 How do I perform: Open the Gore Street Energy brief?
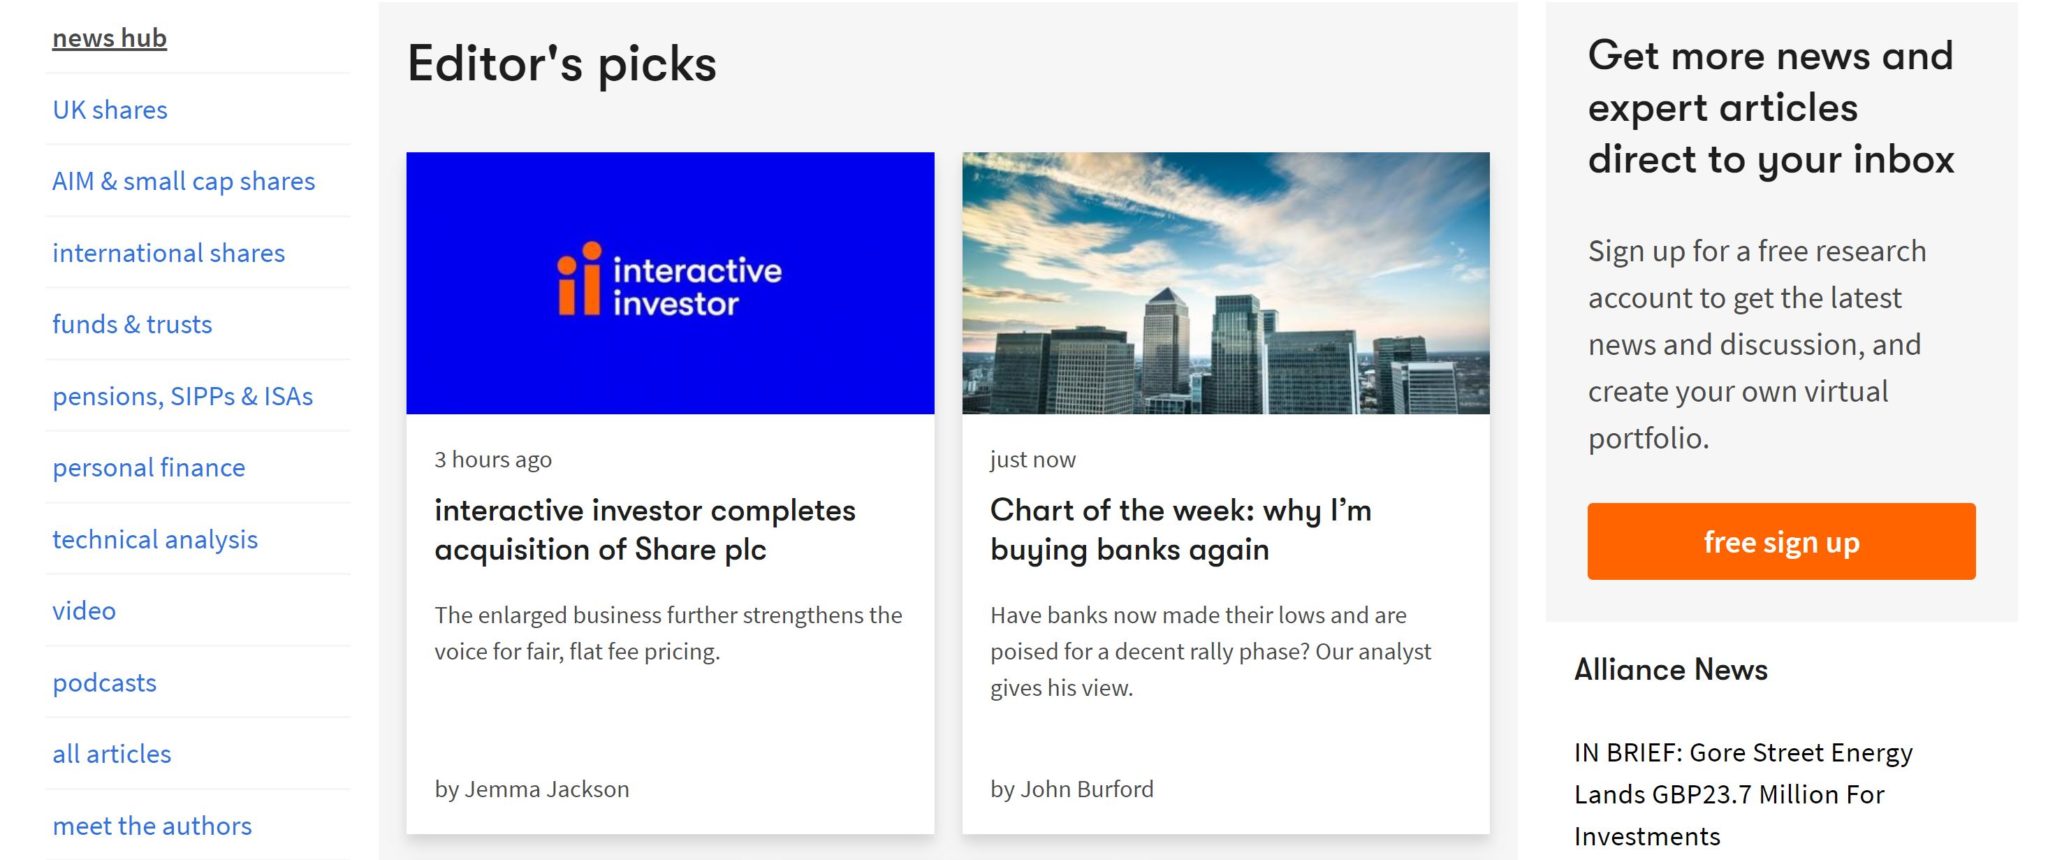(1743, 794)
